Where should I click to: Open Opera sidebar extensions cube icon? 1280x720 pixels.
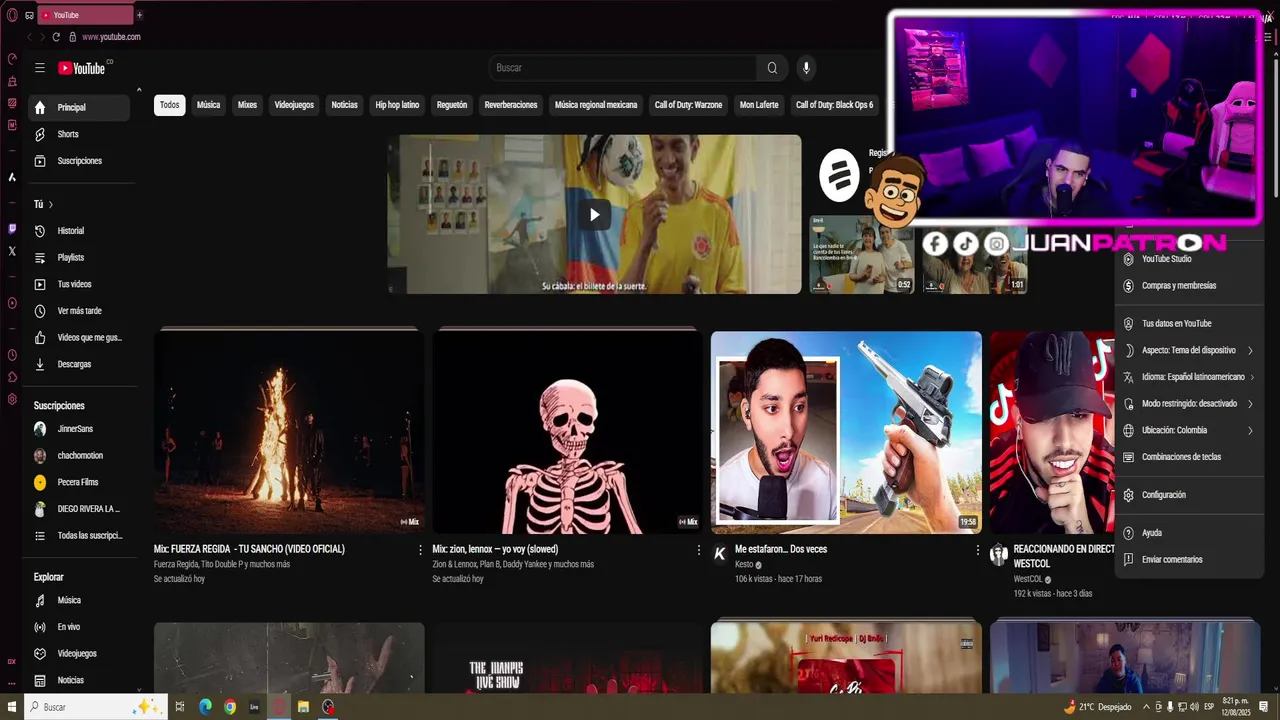(x=12, y=377)
